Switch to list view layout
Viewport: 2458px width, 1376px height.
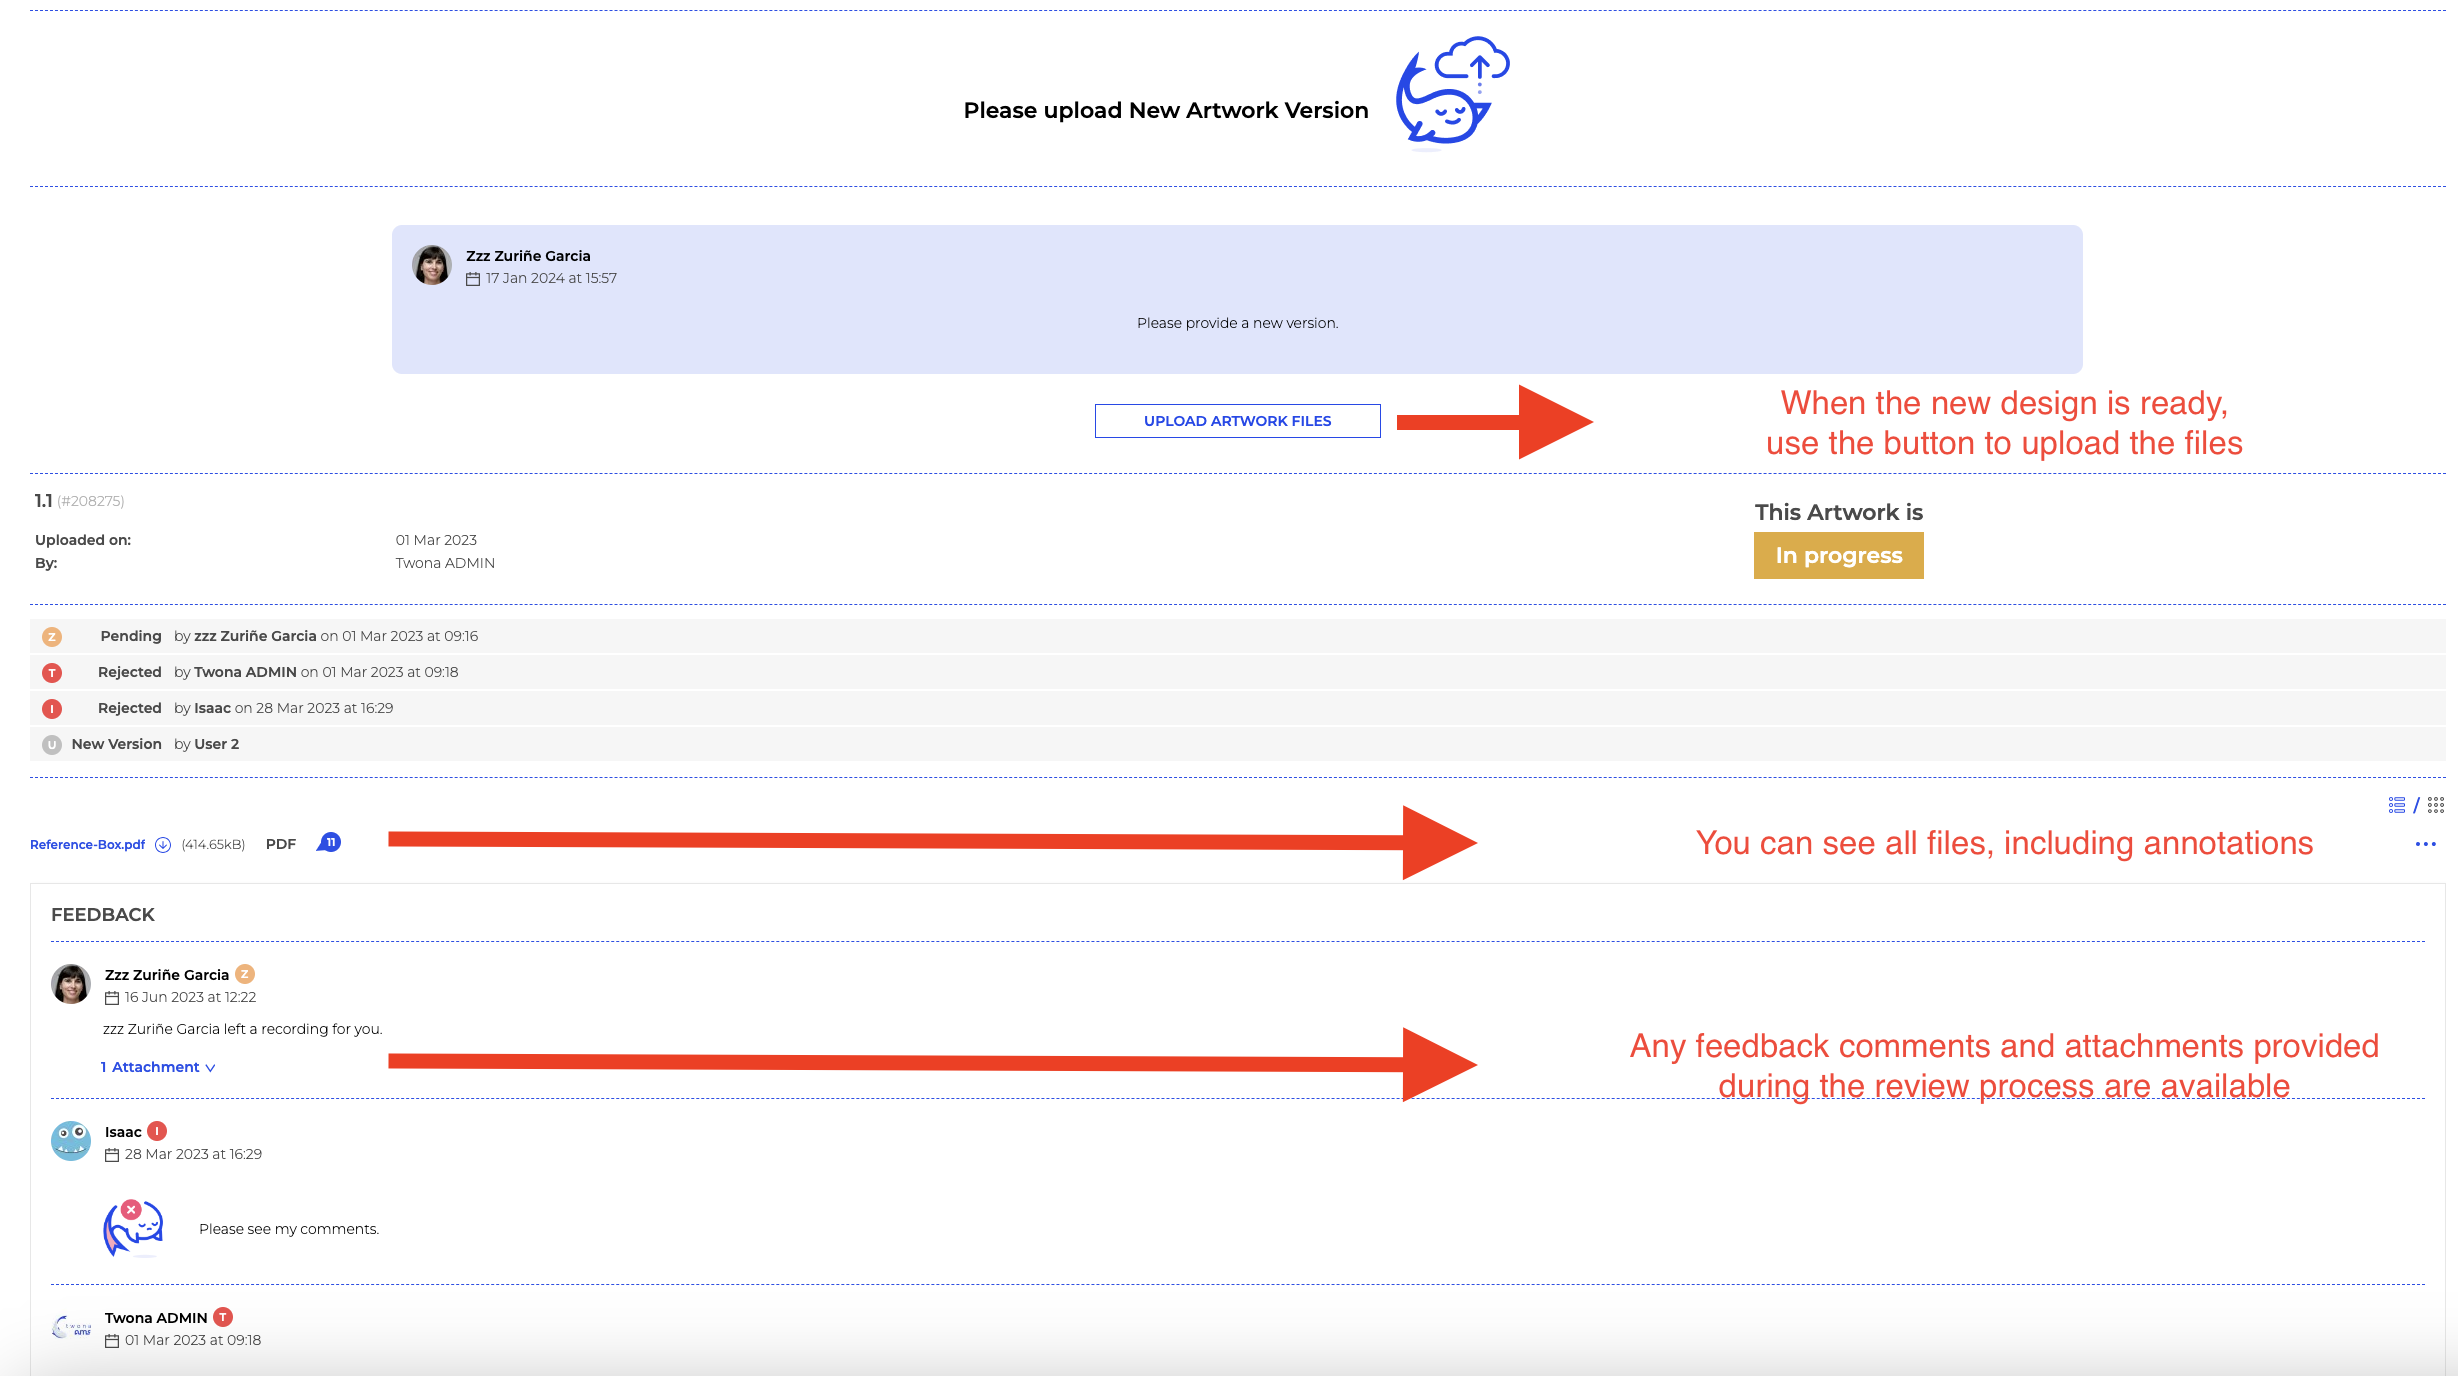point(2397,805)
